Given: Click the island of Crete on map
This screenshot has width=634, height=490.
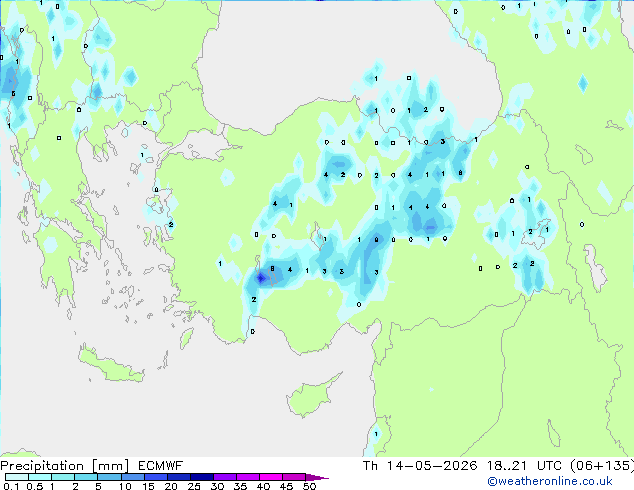Looking at the screenshot, I should tap(111, 365).
